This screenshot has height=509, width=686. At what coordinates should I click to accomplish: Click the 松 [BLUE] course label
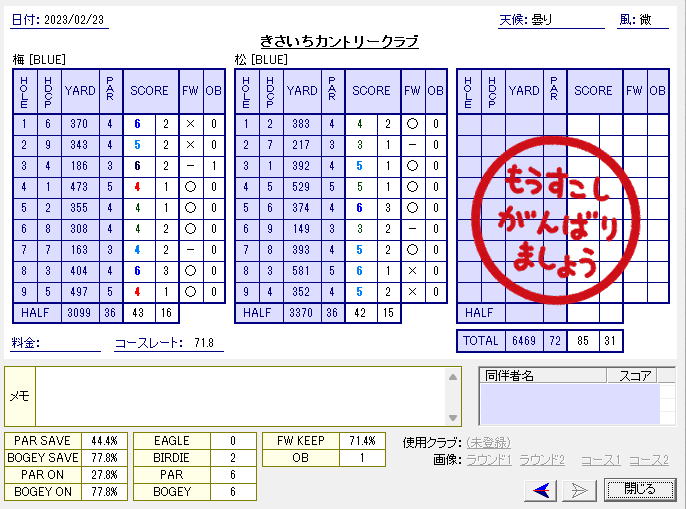point(261,60)
